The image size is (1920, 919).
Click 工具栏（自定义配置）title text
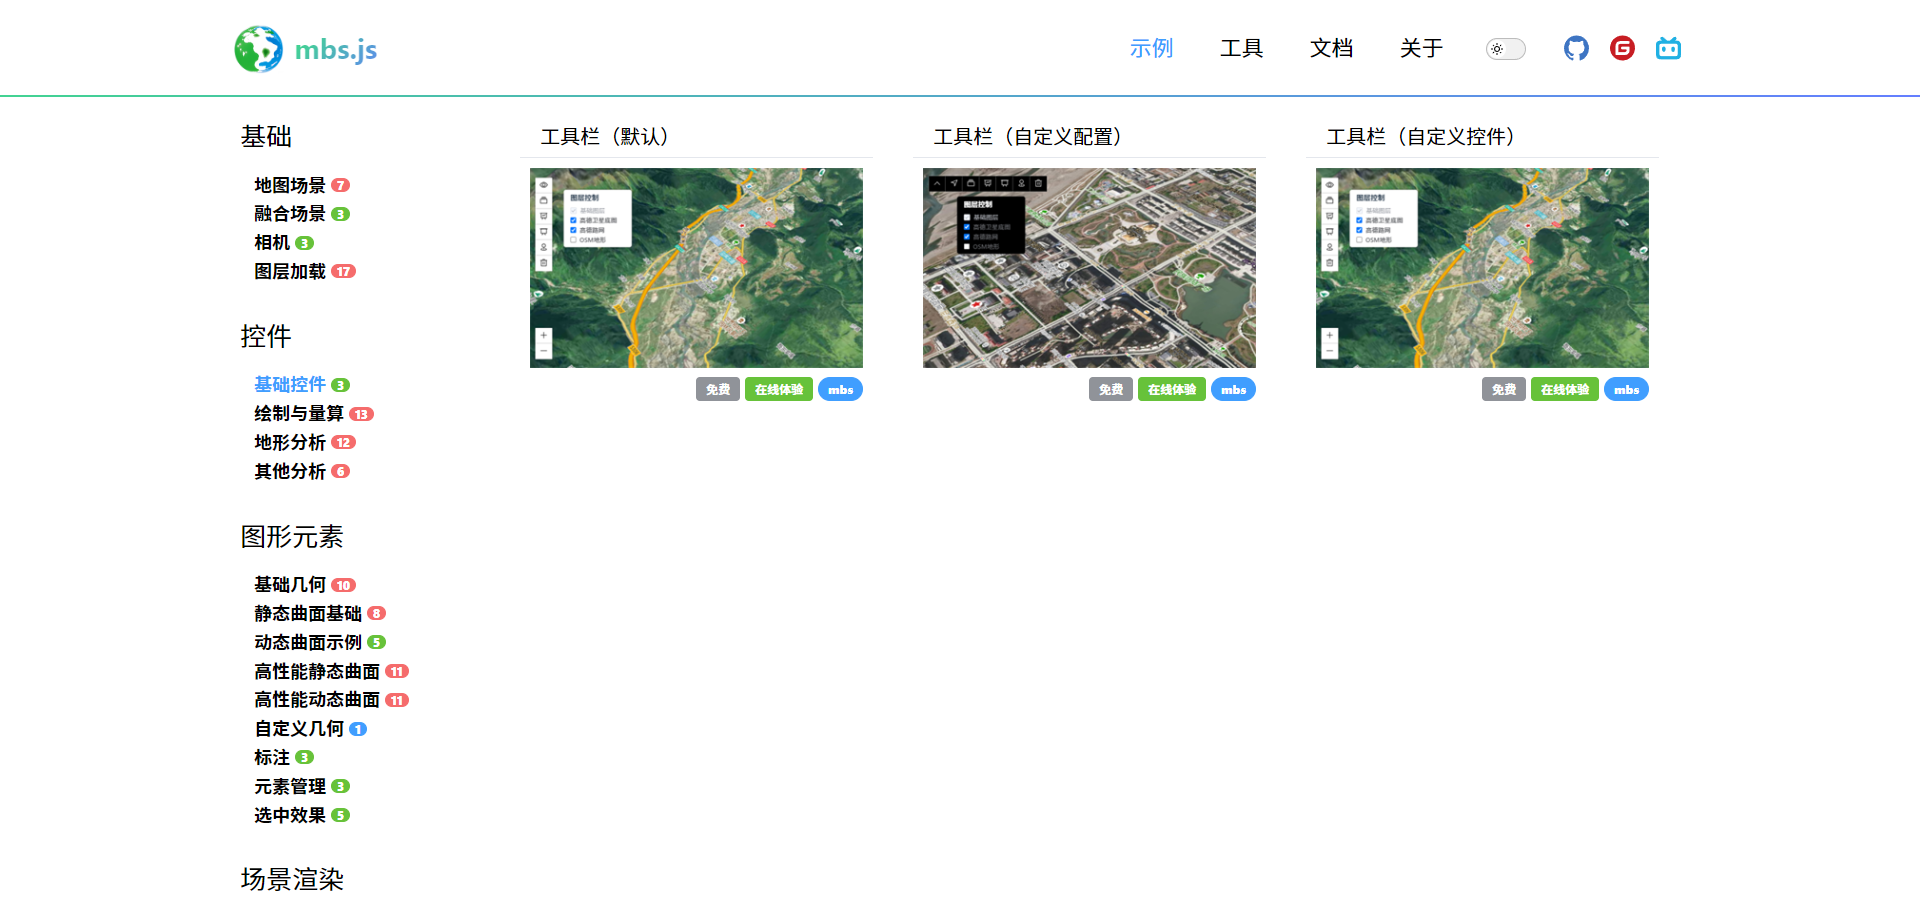click(x=1028, y=137)
